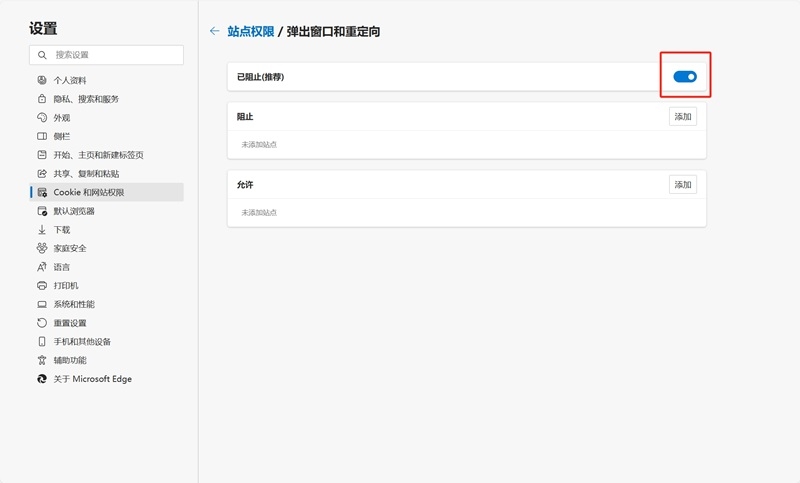Click the 下载 download arrow icon
Viewport: 800px width, 483px height.
42,230
